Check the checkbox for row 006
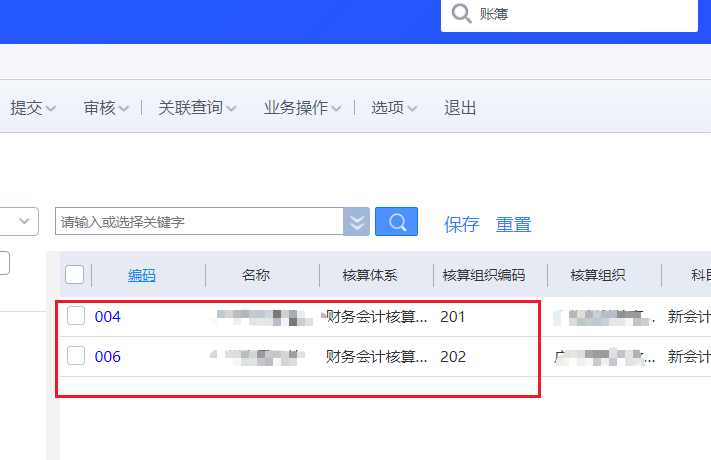Image resolution: width=711 pixels, height=460 pixels. click(76, 356)
